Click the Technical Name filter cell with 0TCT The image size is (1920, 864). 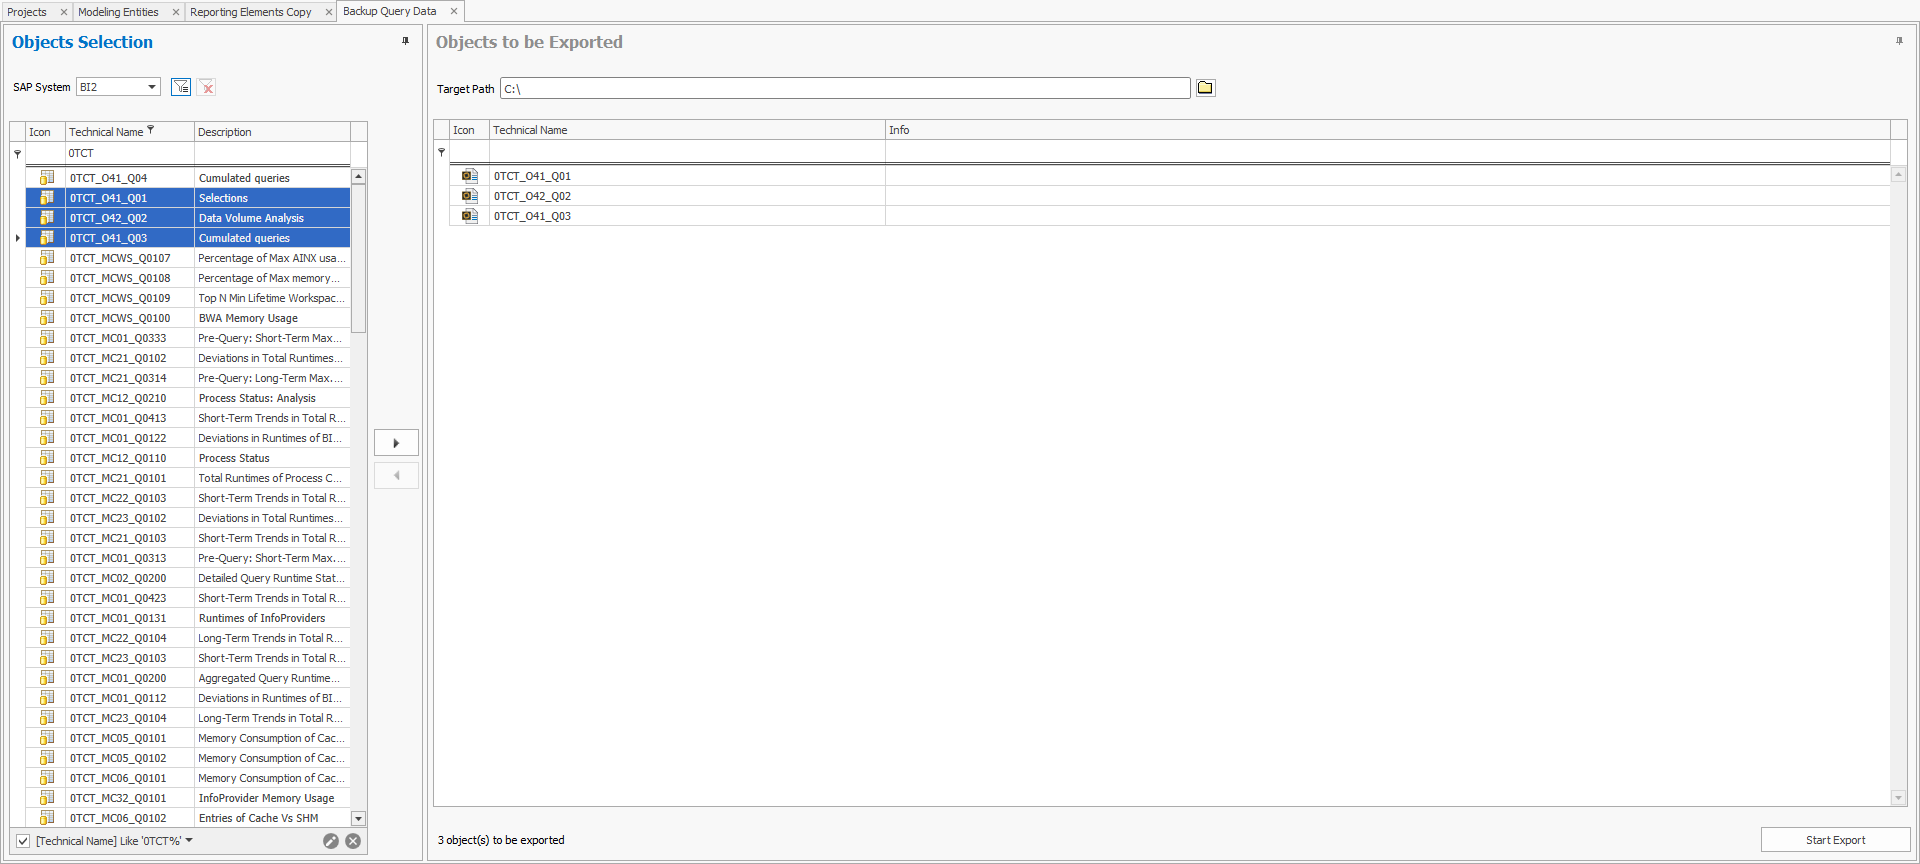[130, 153]
